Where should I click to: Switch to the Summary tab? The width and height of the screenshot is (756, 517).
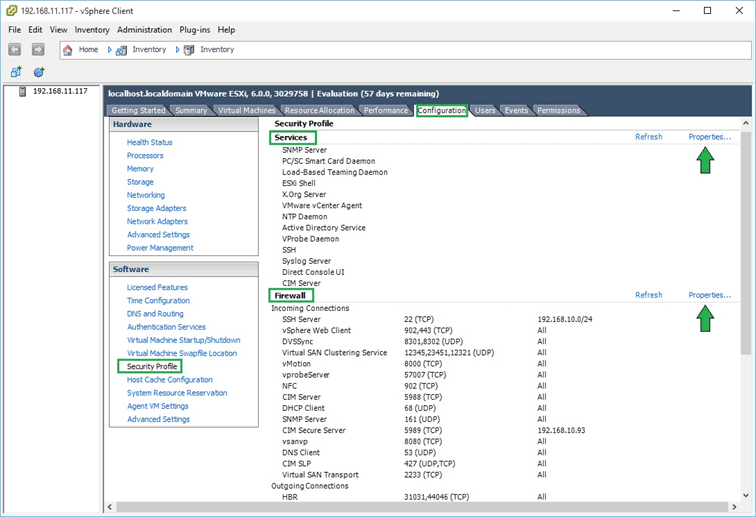click(x=191, y=110)
